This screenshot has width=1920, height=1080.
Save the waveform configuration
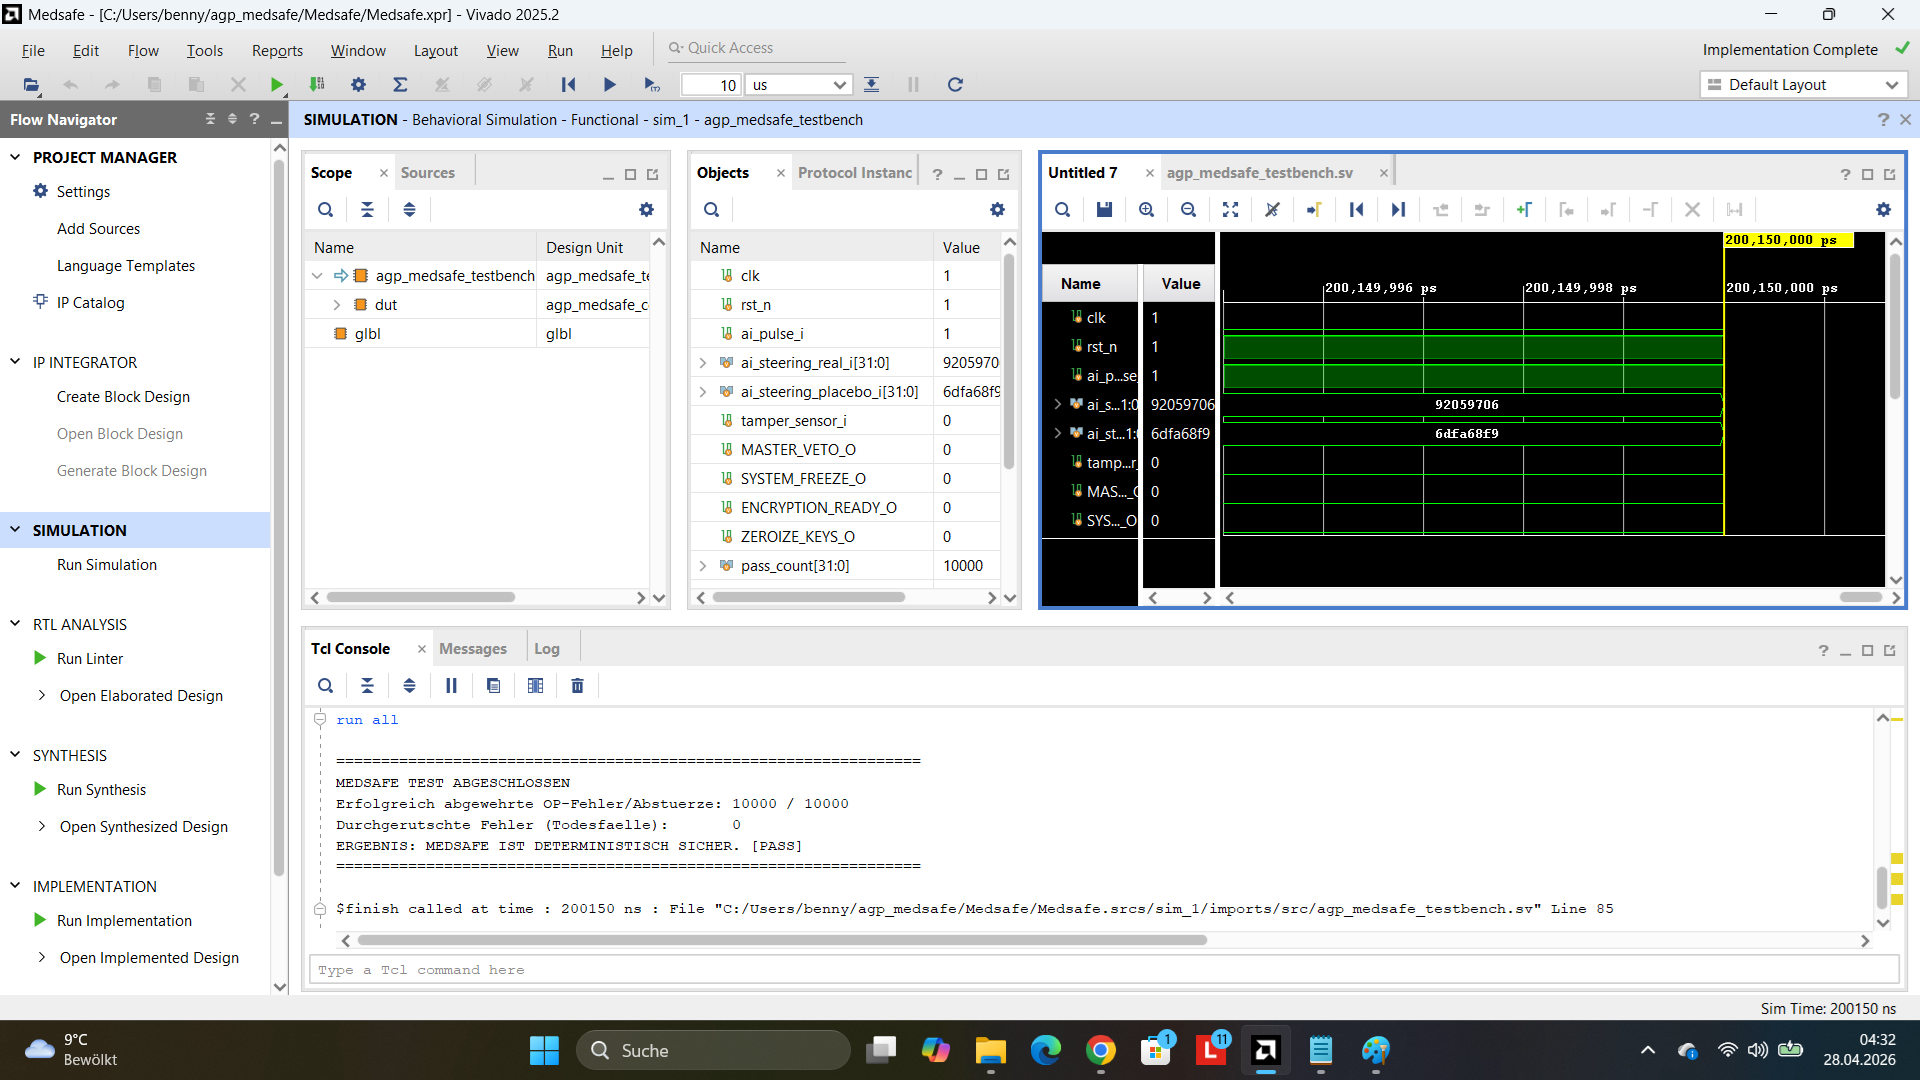click(1104, 210)
